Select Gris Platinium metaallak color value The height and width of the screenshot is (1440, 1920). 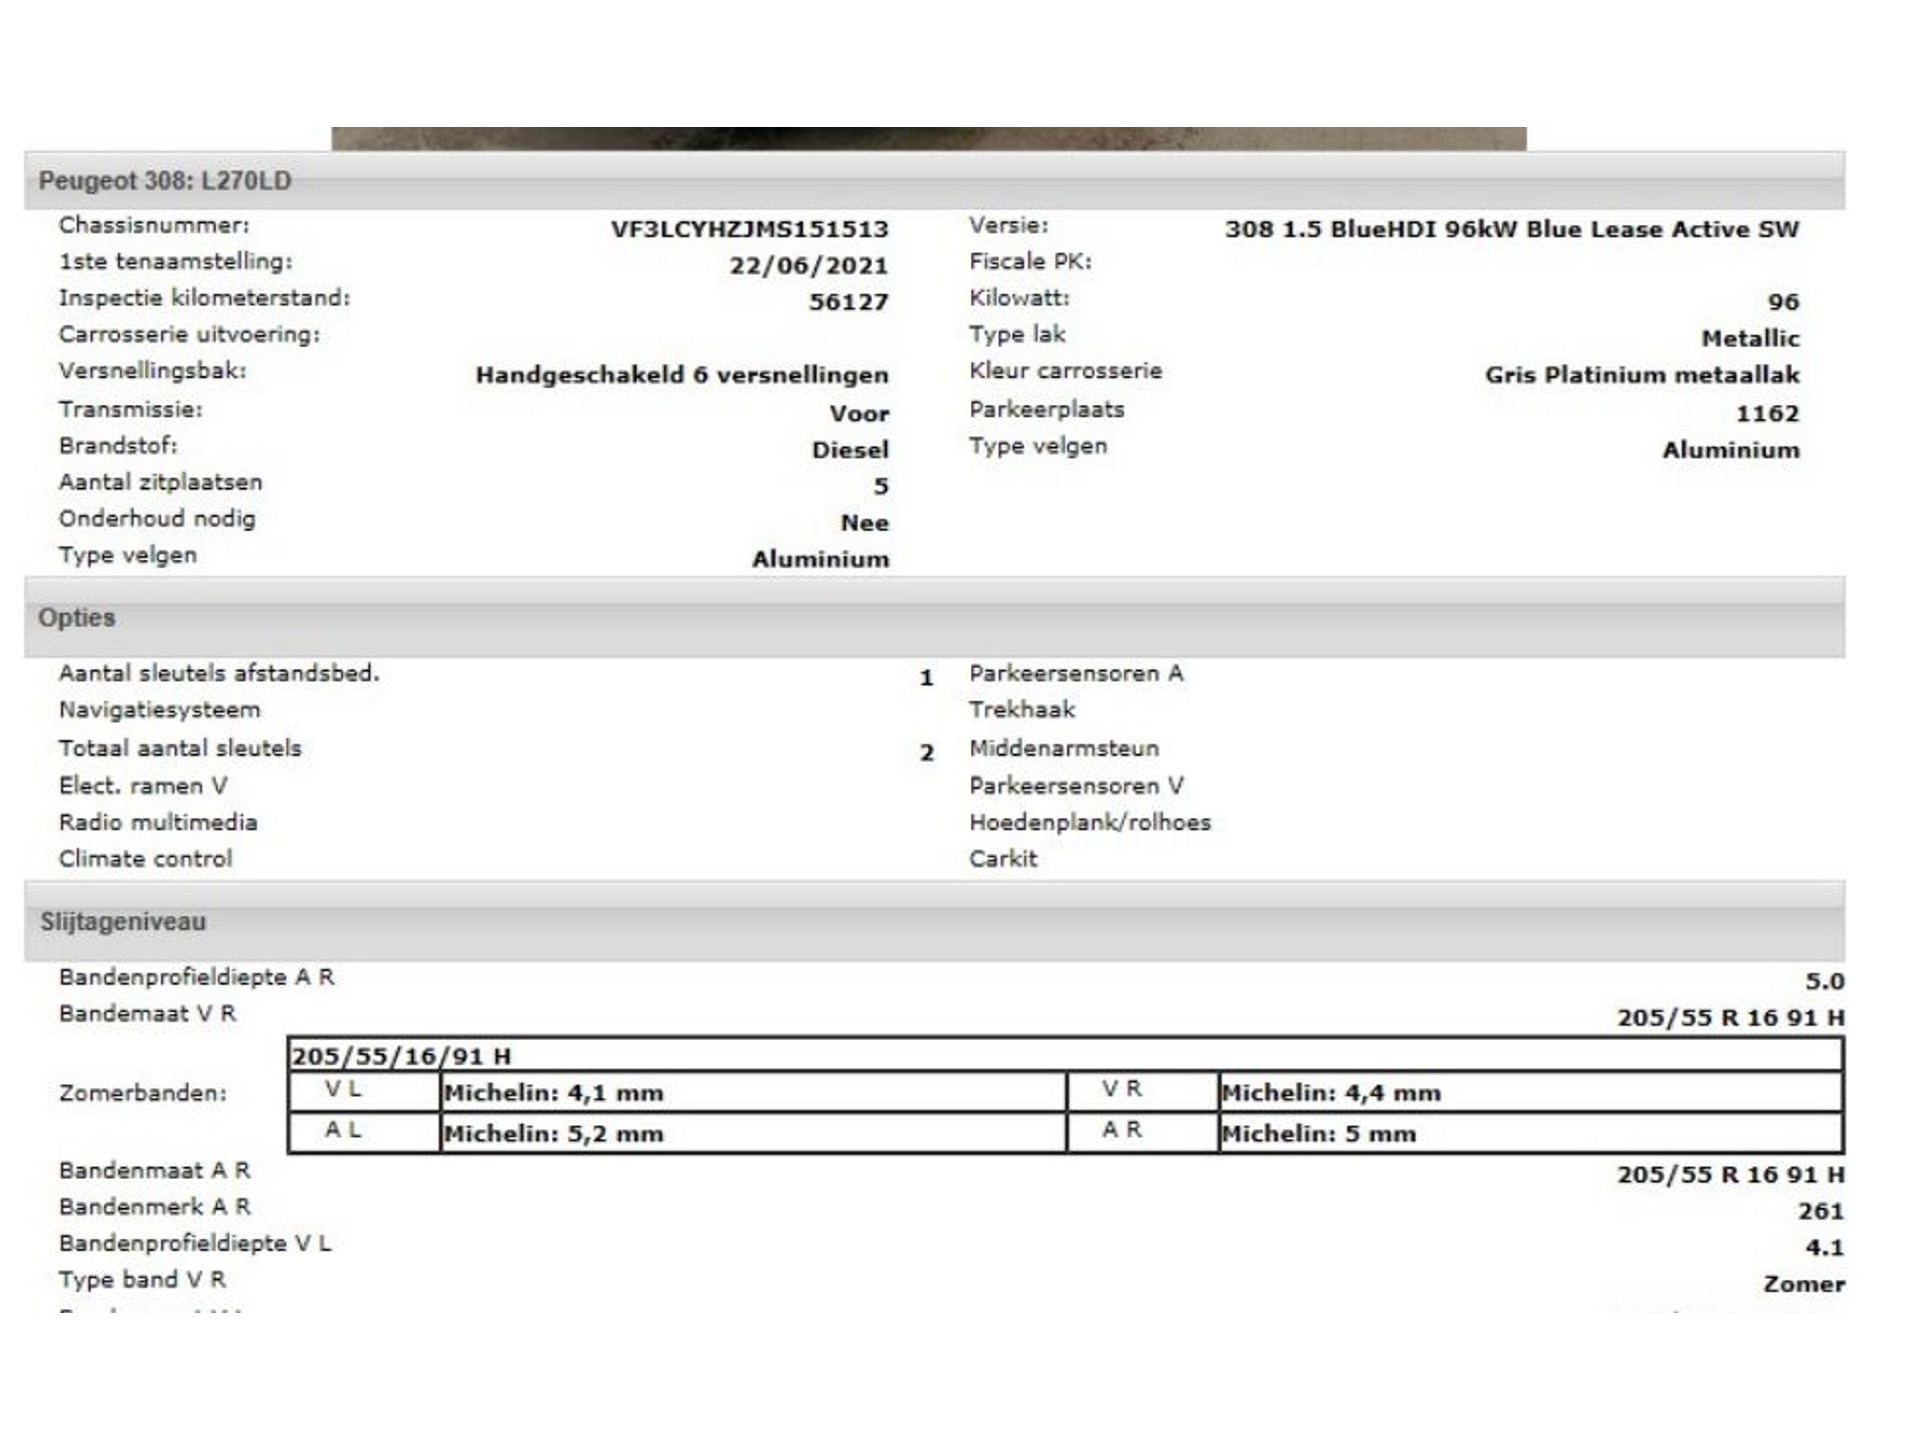point(1642,375)
